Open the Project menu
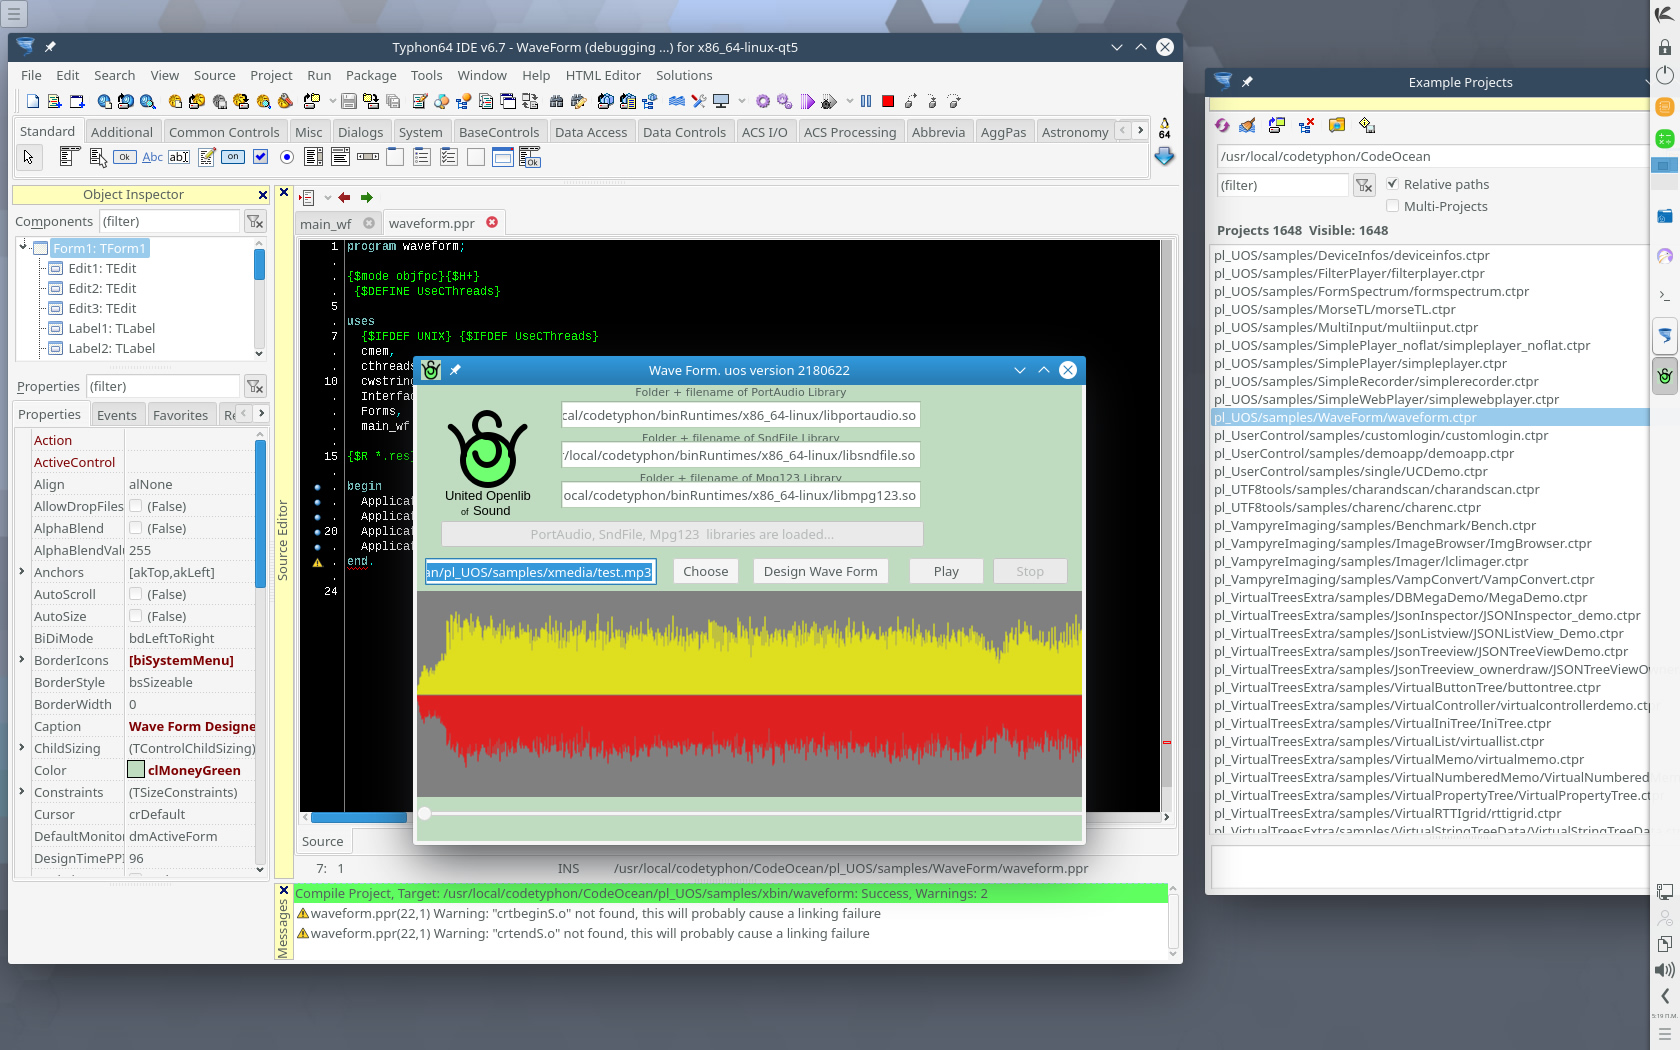Screen dimensions: 1680x1050 (x=271, y=75)
